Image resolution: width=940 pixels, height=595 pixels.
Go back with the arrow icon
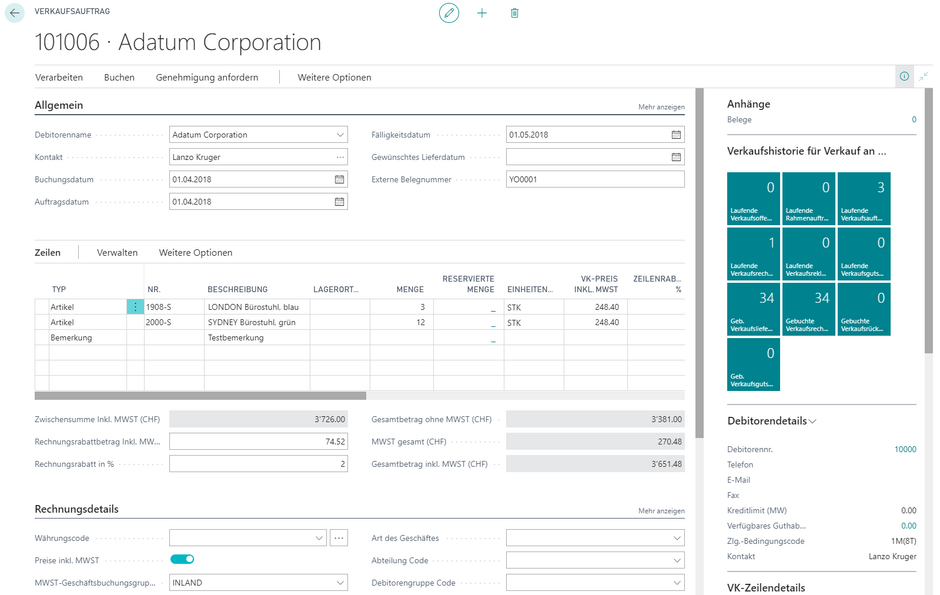14,13
